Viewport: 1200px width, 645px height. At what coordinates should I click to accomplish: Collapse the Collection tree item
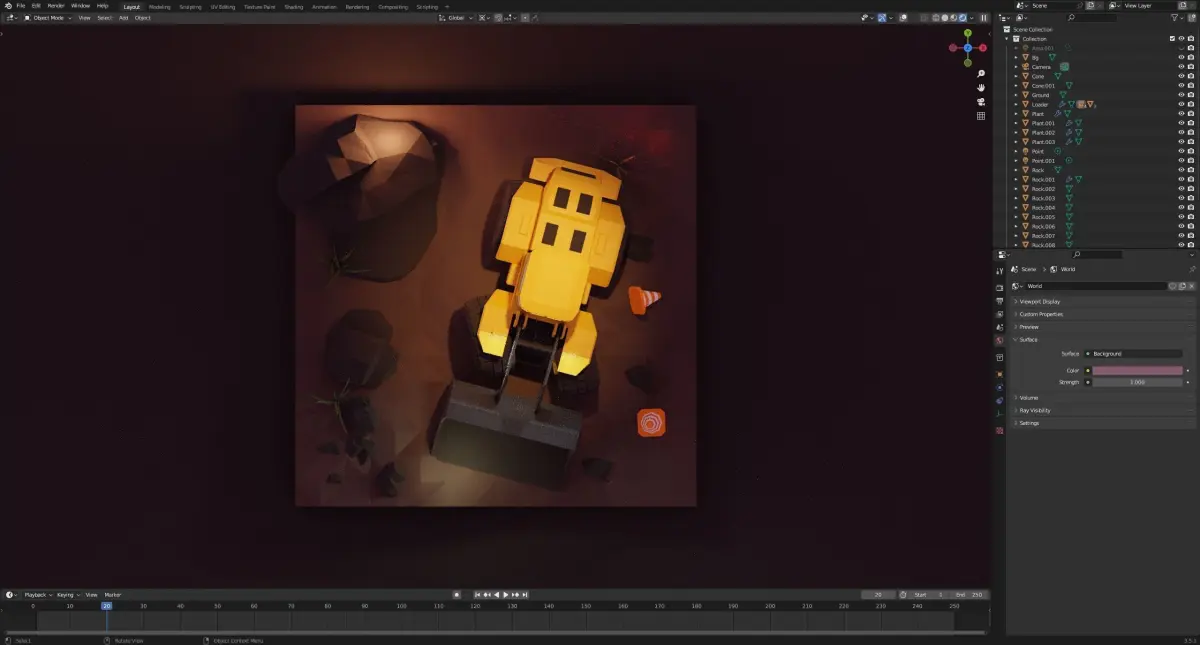1007,39
